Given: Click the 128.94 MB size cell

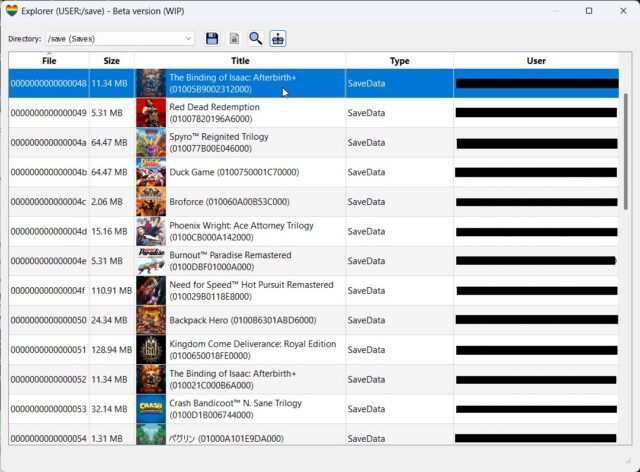Looking at the screenshot, I should pyautogui.click(x=111, y=350).
